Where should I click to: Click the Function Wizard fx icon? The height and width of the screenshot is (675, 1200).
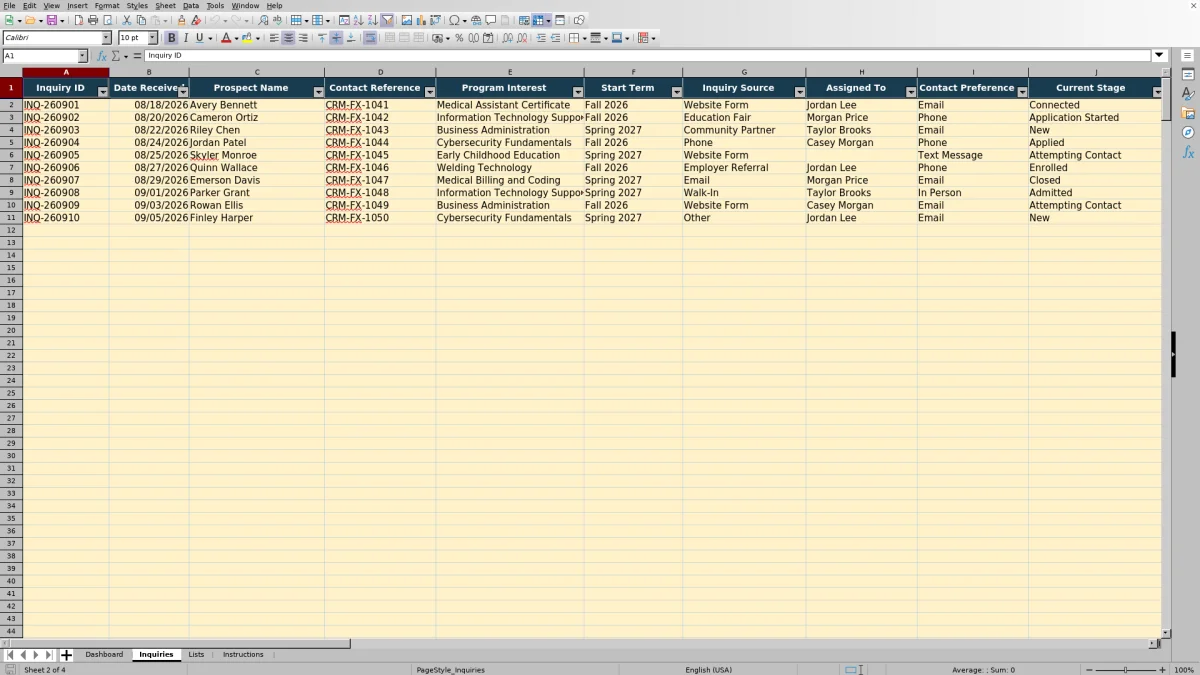pyautogui.click(x=102, y=56)
